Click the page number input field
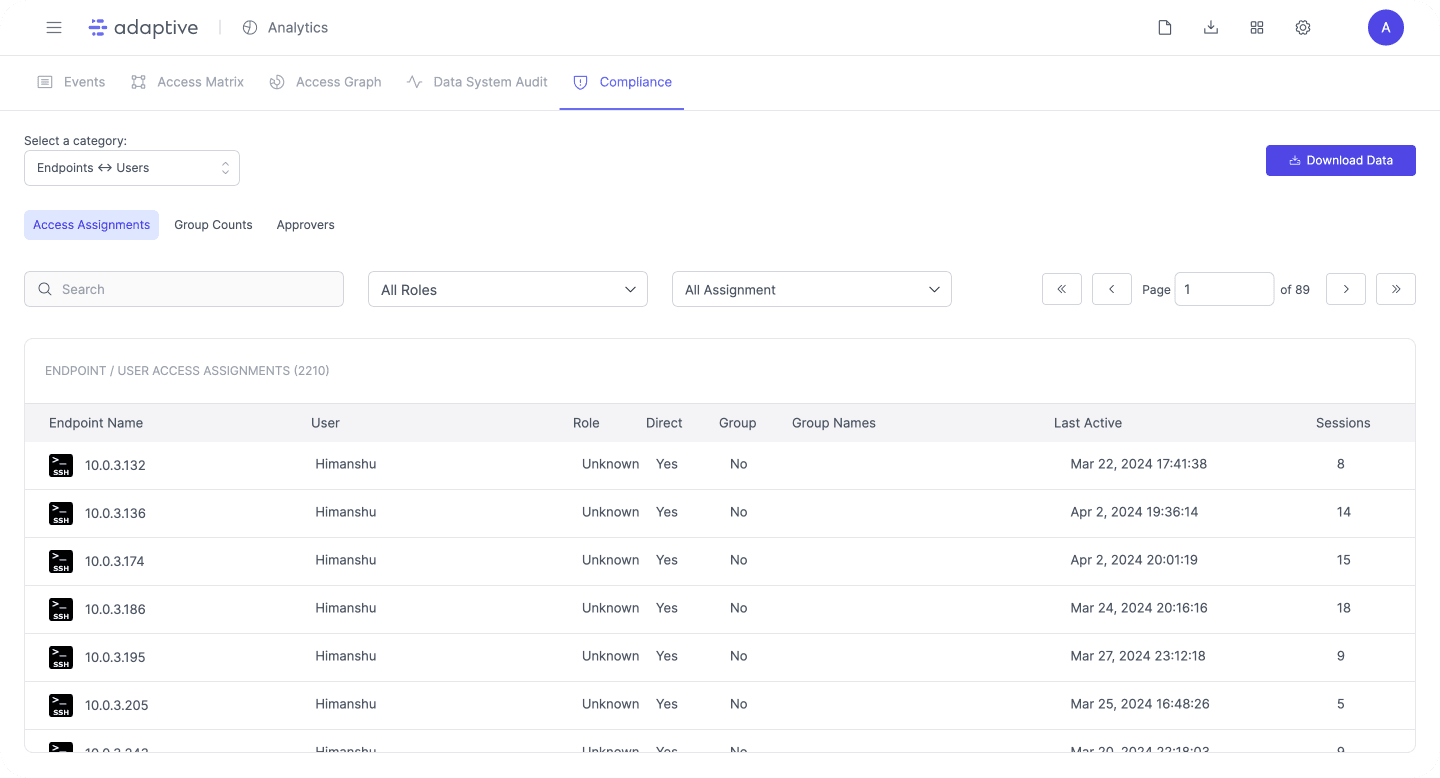Screen dimensions: 1440x778 (x=1224, y=289)
